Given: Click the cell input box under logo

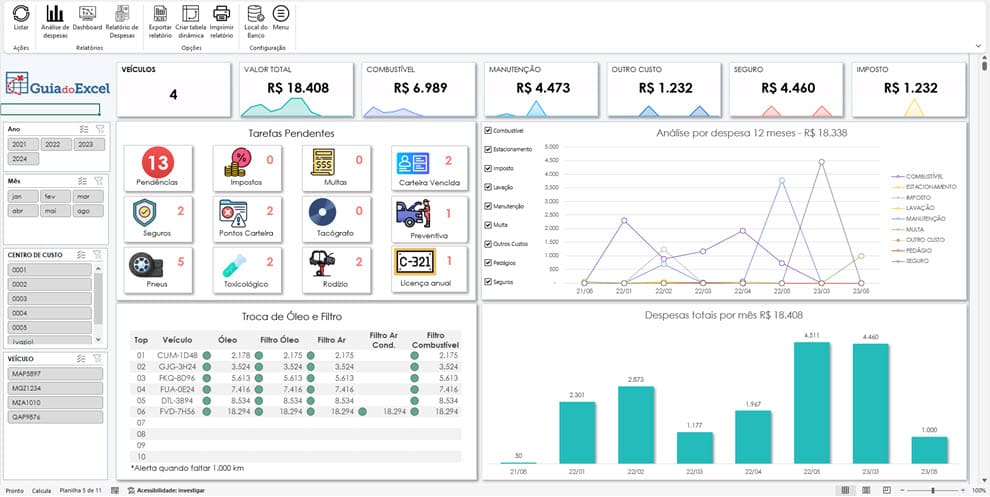Looking at the screenshot, I should (50, 109).
